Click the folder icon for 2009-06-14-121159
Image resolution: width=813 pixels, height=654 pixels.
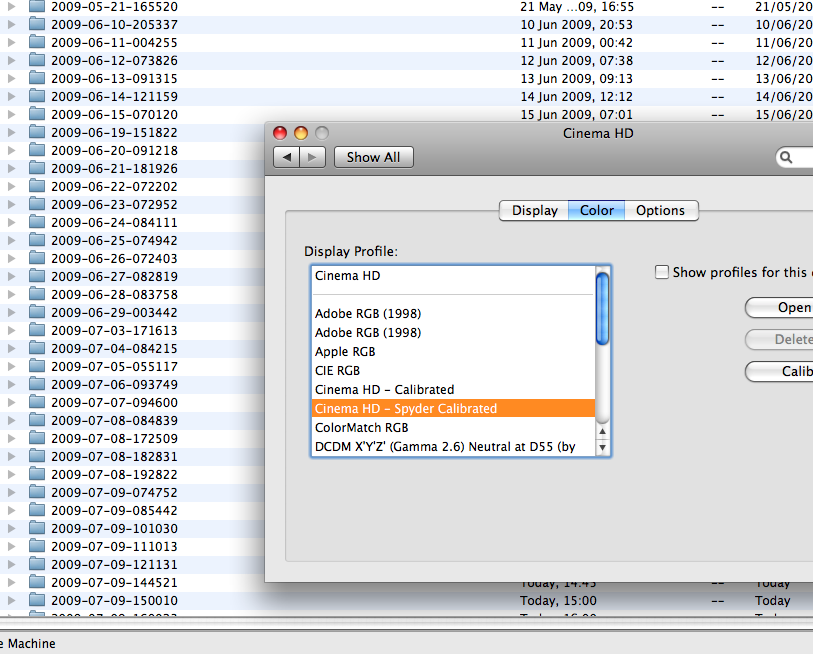coord(37,96)
